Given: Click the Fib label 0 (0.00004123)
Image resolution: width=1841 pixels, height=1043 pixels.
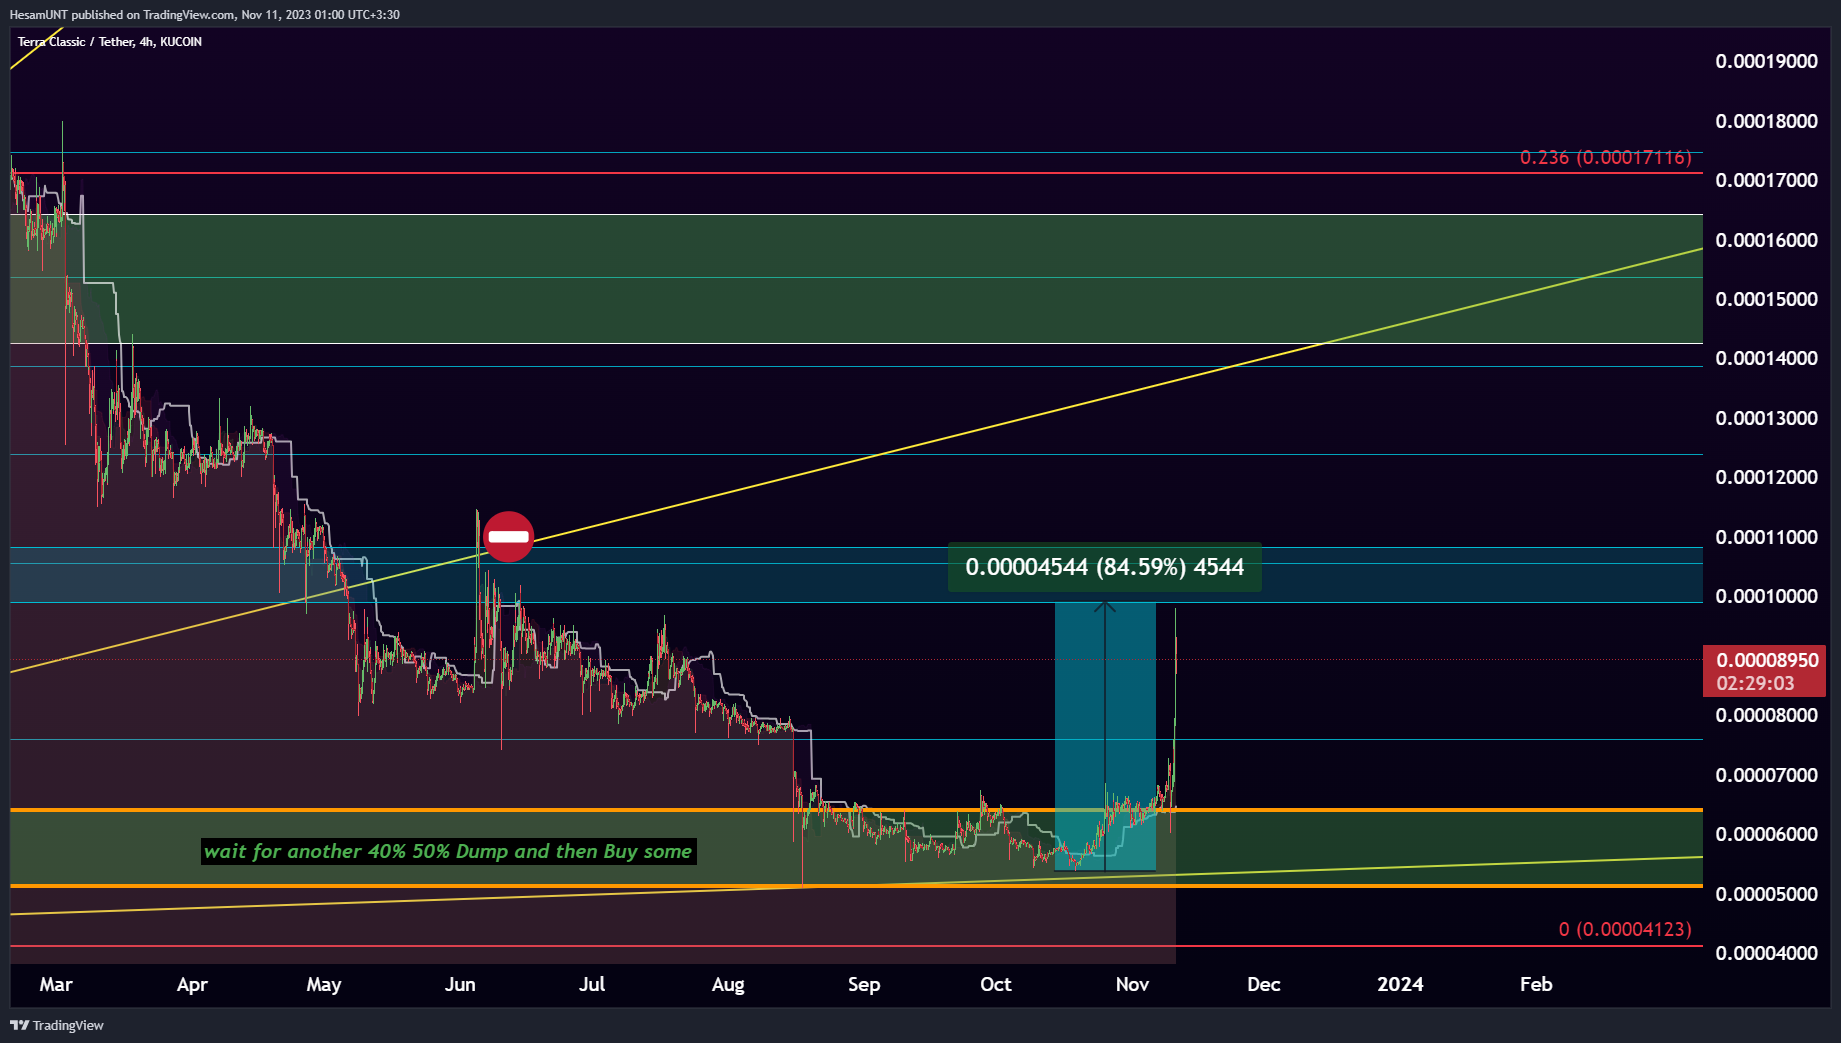Looking at the screenshot, I should point(1625,929).
